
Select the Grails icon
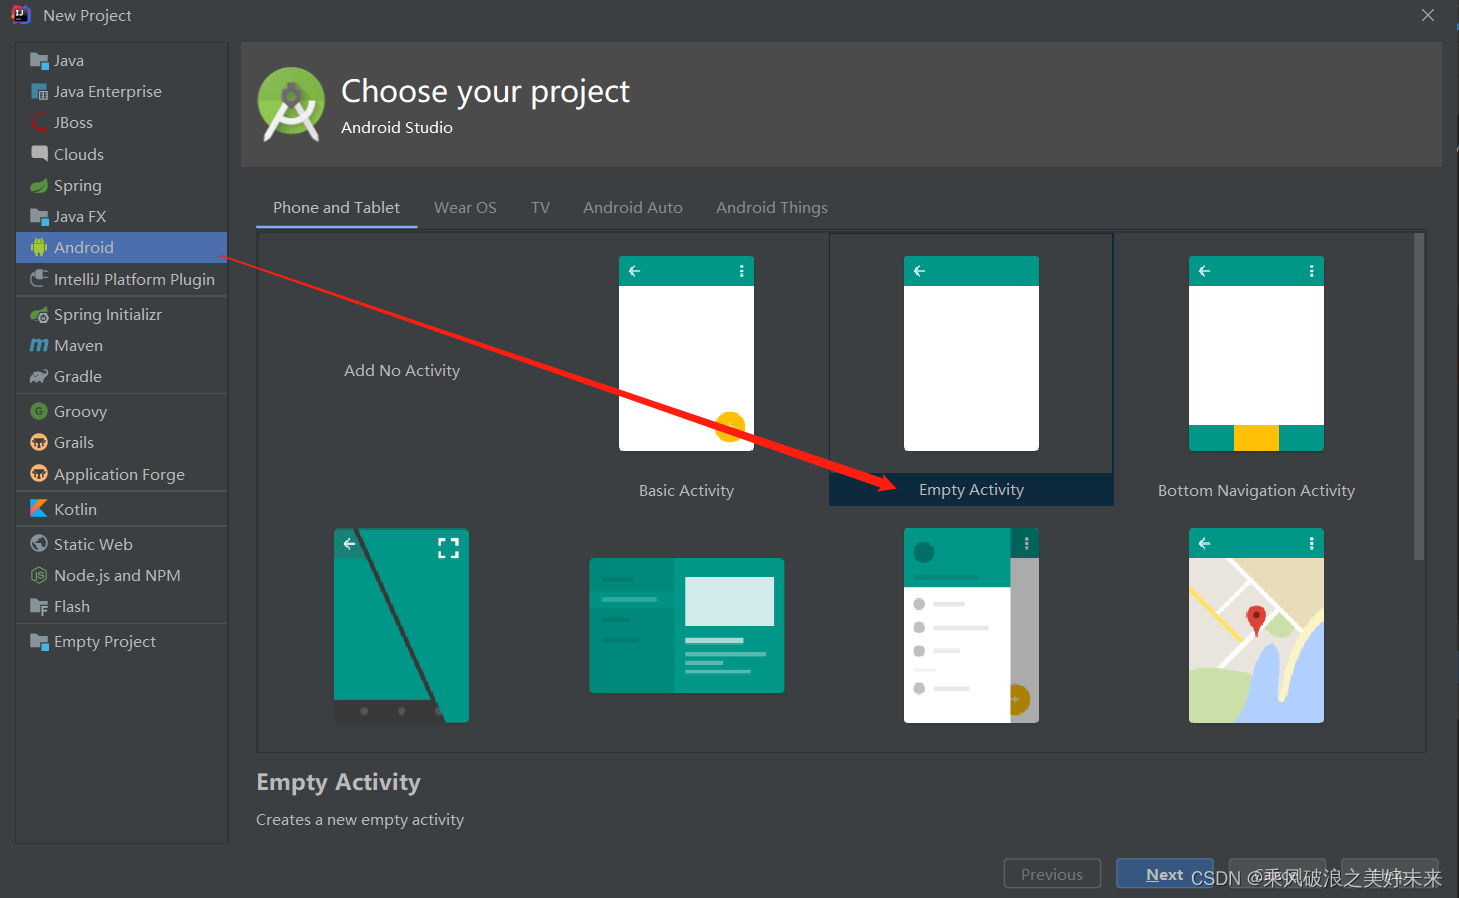[x=39, y=443]
